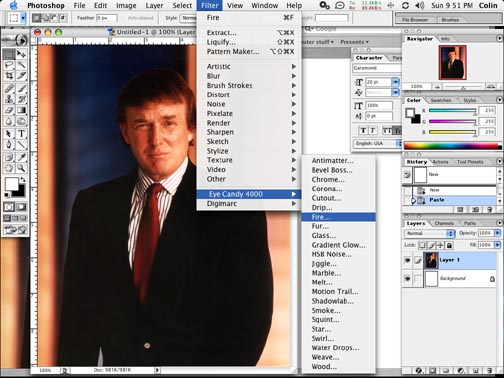The image size is (504, 378).
Task: Open History panel flyout menu arrow
Action: (499, 161)
